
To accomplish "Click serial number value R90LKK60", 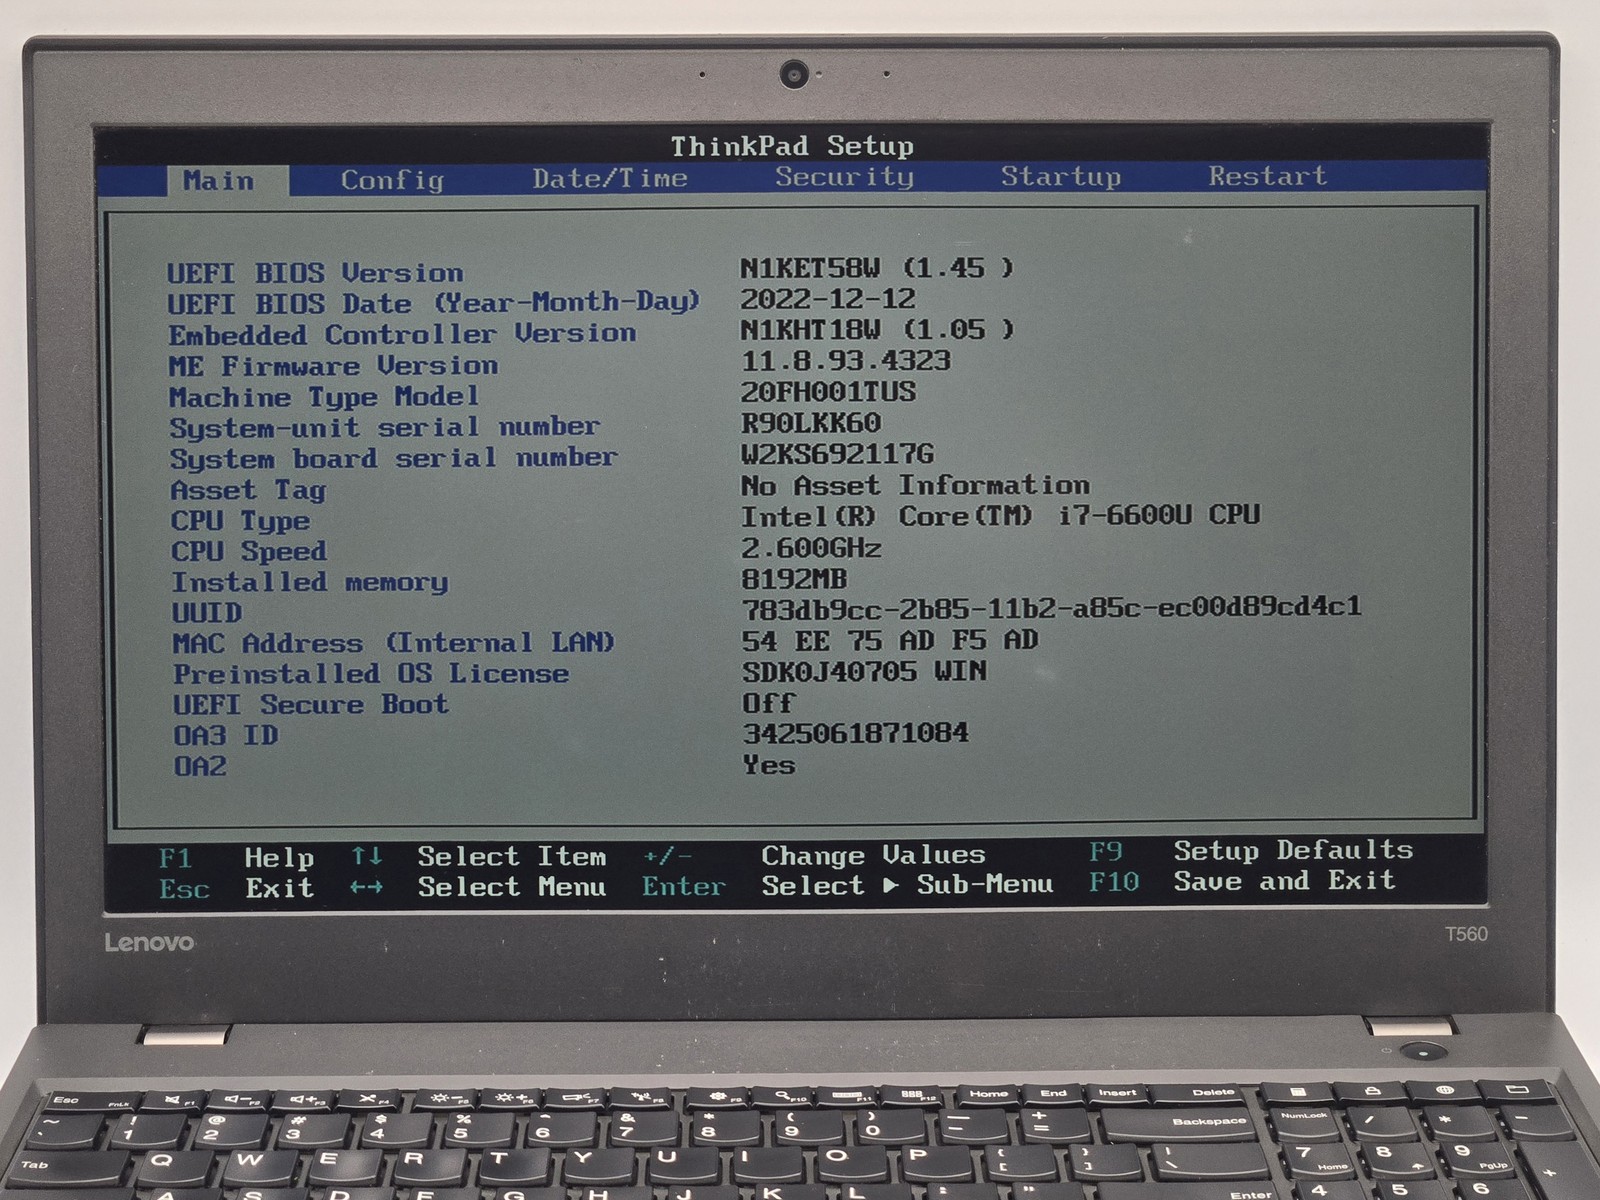I will 811,423.
